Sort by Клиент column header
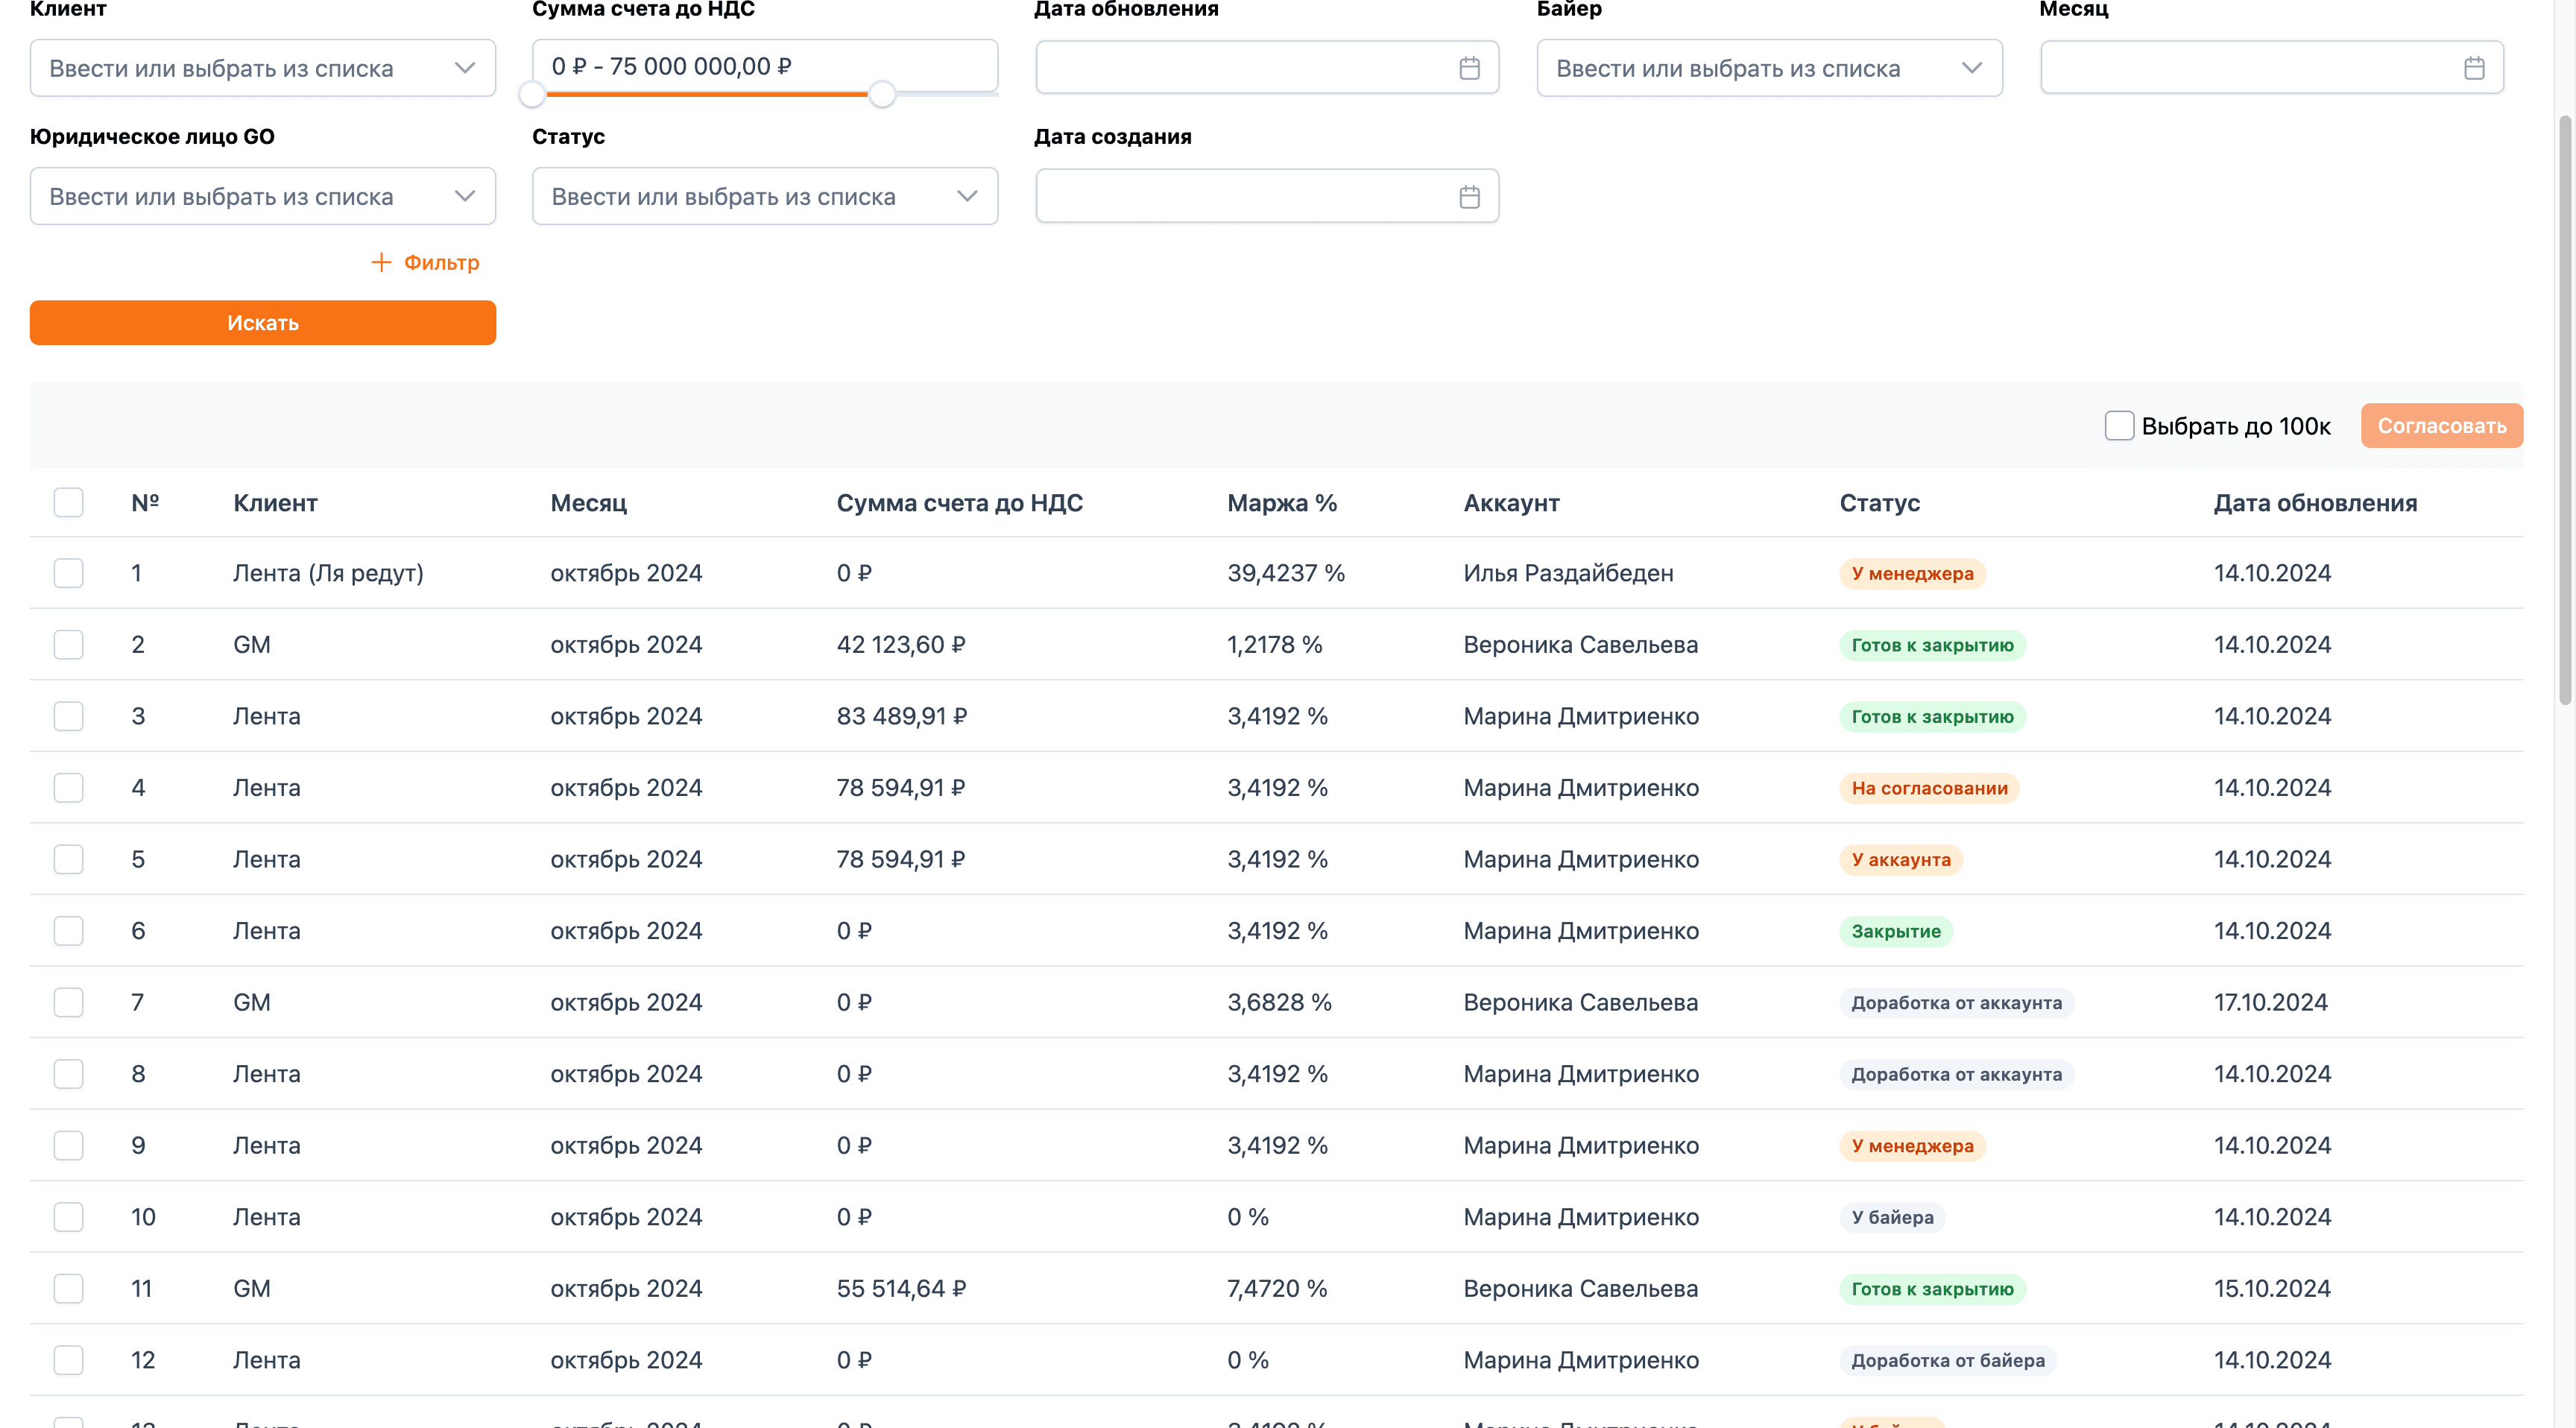The height and width of the screenshot is (1428, 2576). click(x=275, y=503)
